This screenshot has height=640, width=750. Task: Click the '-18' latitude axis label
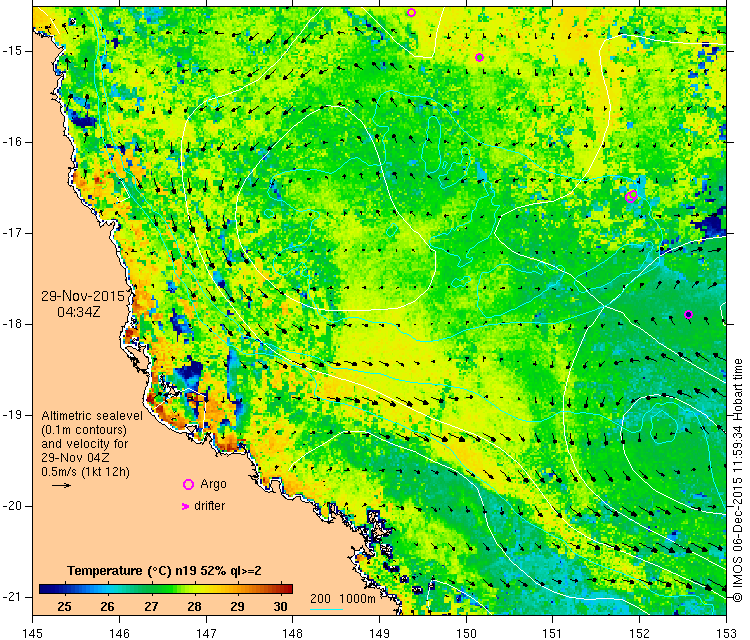tap(11, 324)
